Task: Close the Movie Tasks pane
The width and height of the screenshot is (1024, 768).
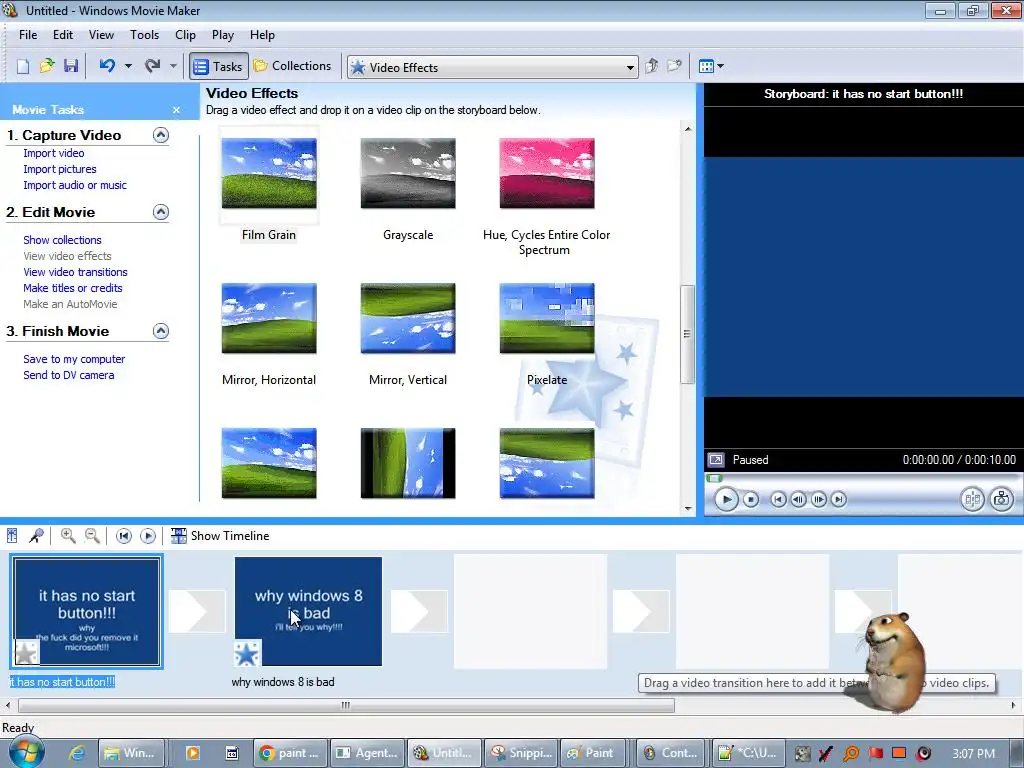Action: (176, 110)
